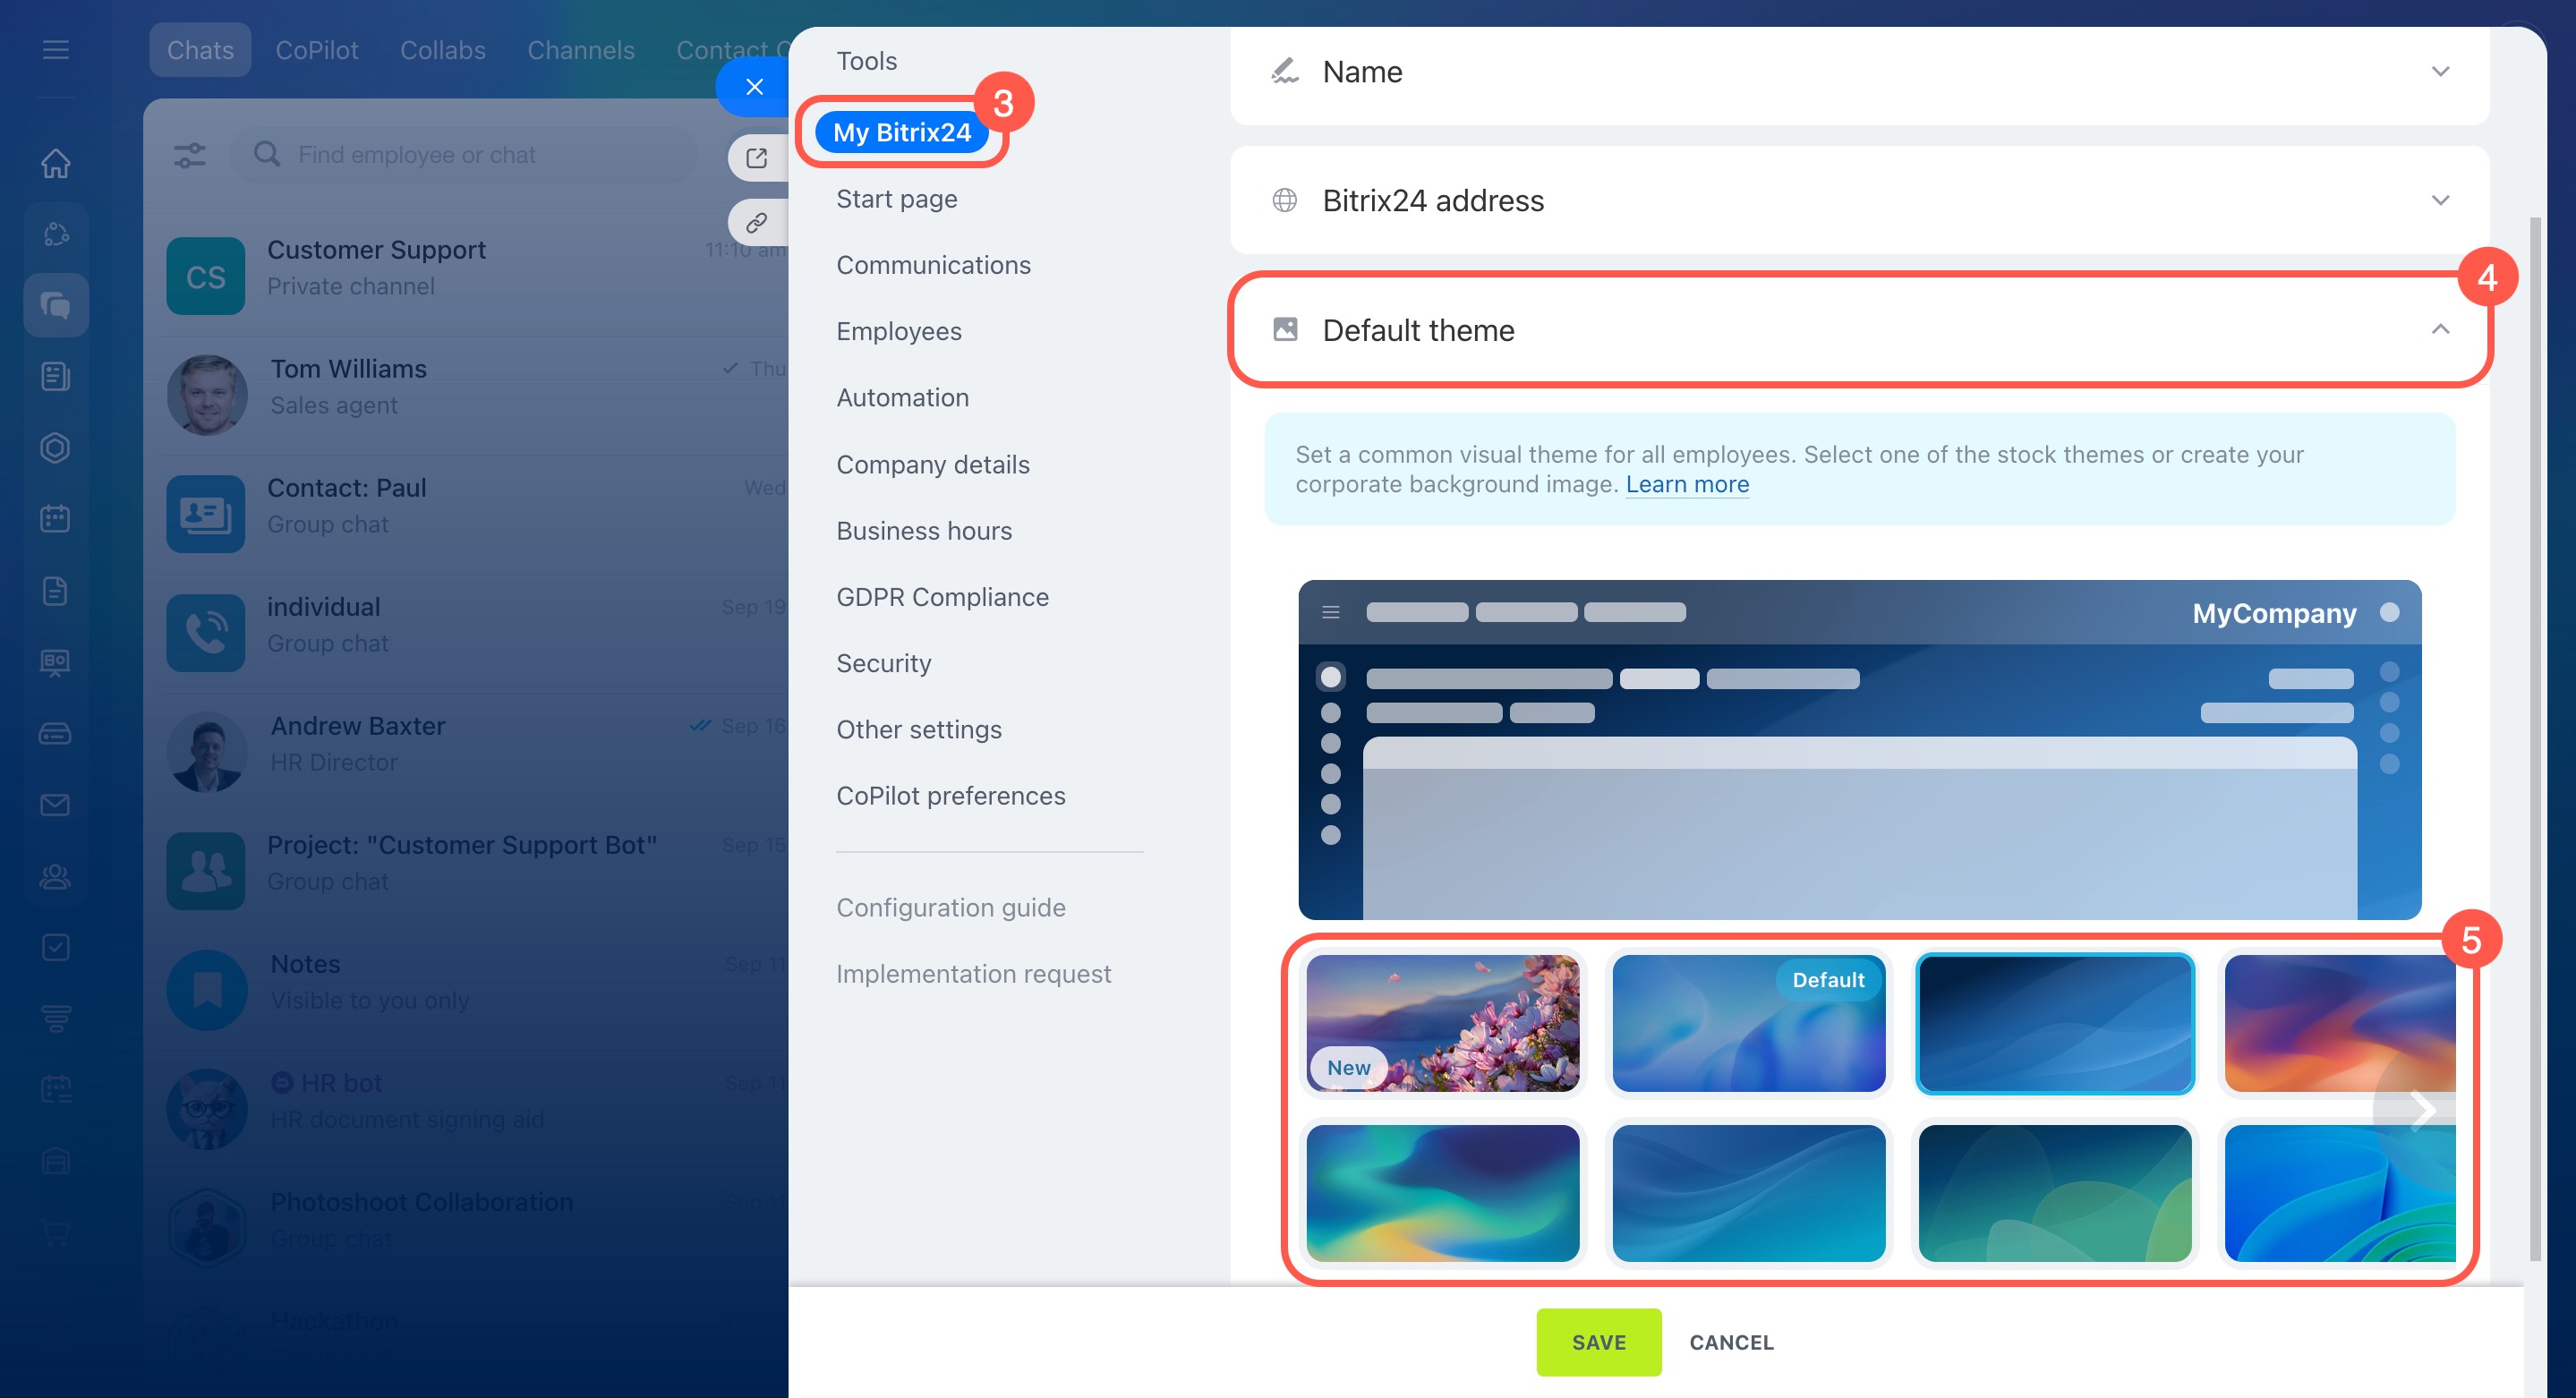Open the hamburger menu icon top-left
The image size is (2576, 1398).
point(56,49)
